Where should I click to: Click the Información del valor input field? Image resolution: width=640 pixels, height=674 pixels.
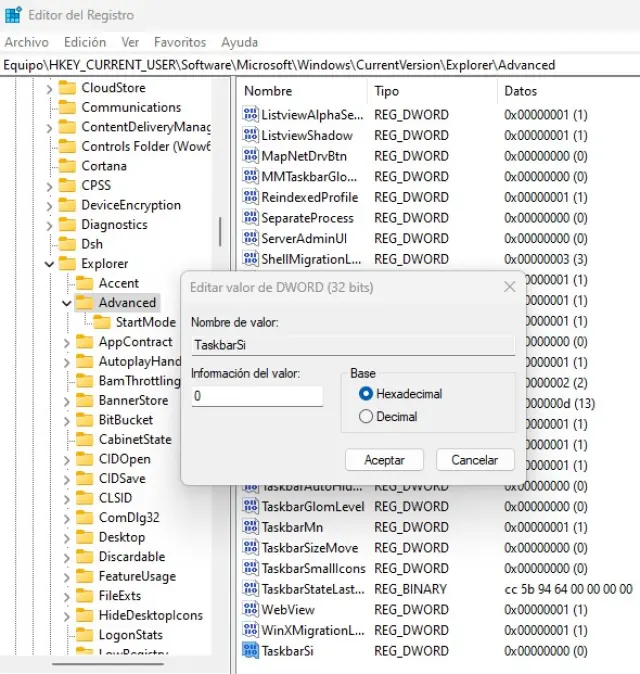click(x=257, y=397)
